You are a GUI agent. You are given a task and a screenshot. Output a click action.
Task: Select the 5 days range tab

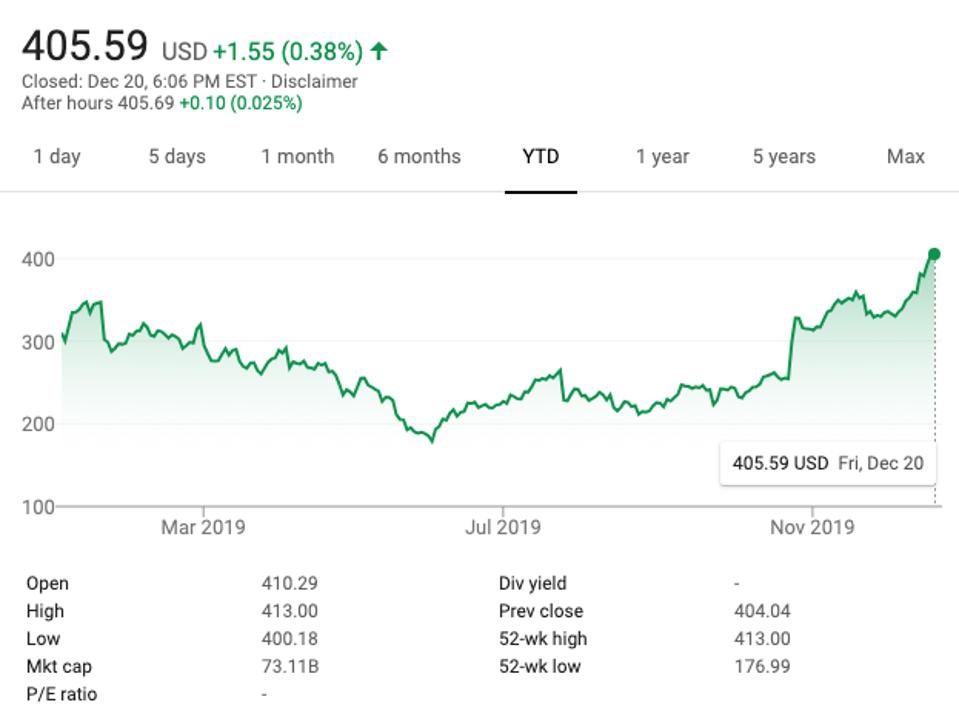point(177,157)
